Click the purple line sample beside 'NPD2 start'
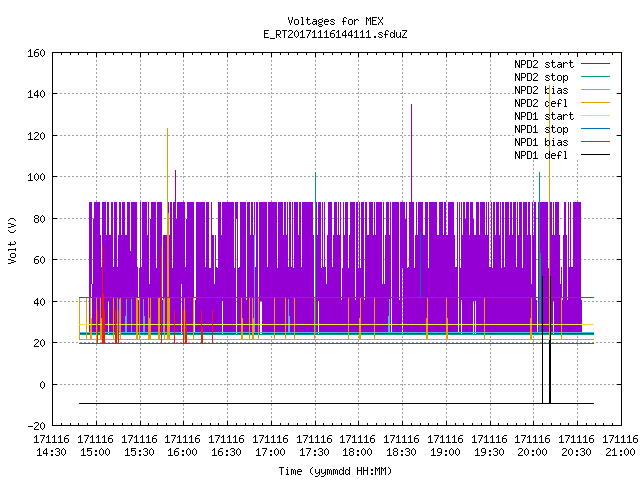640x480 pixels. coord(596,64)
